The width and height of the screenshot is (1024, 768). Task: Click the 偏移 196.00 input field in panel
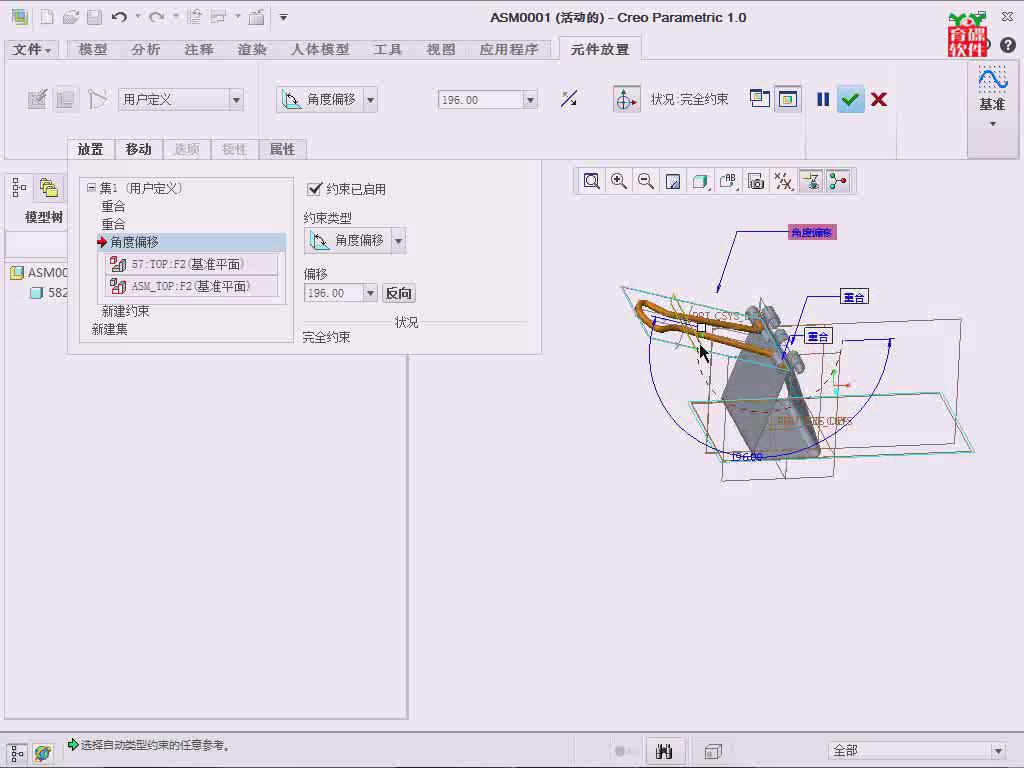tap(334, 293)
